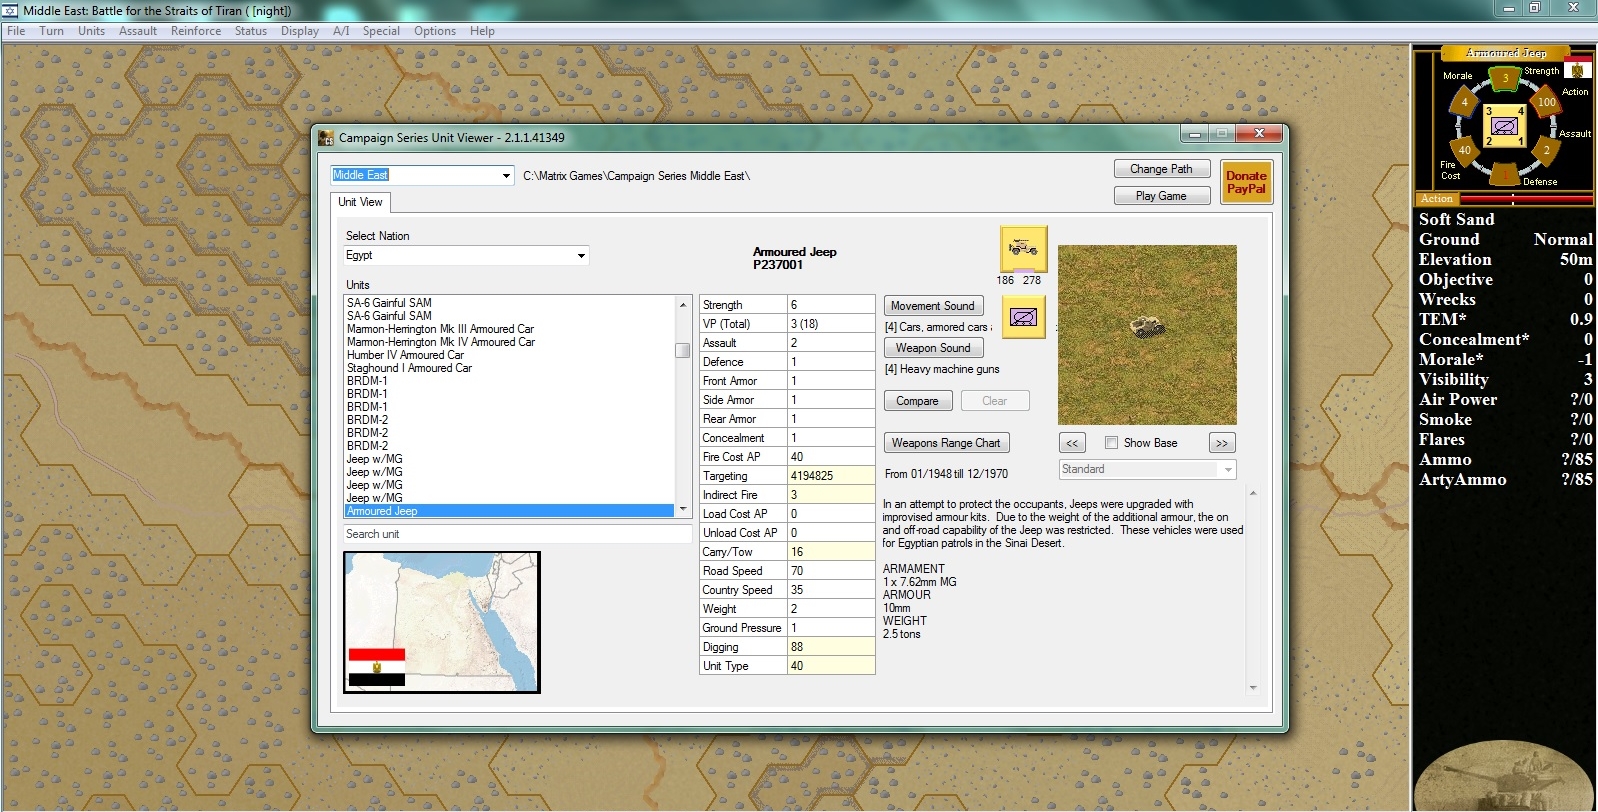Close the Unit Viewer dialog

point(1259,134)
